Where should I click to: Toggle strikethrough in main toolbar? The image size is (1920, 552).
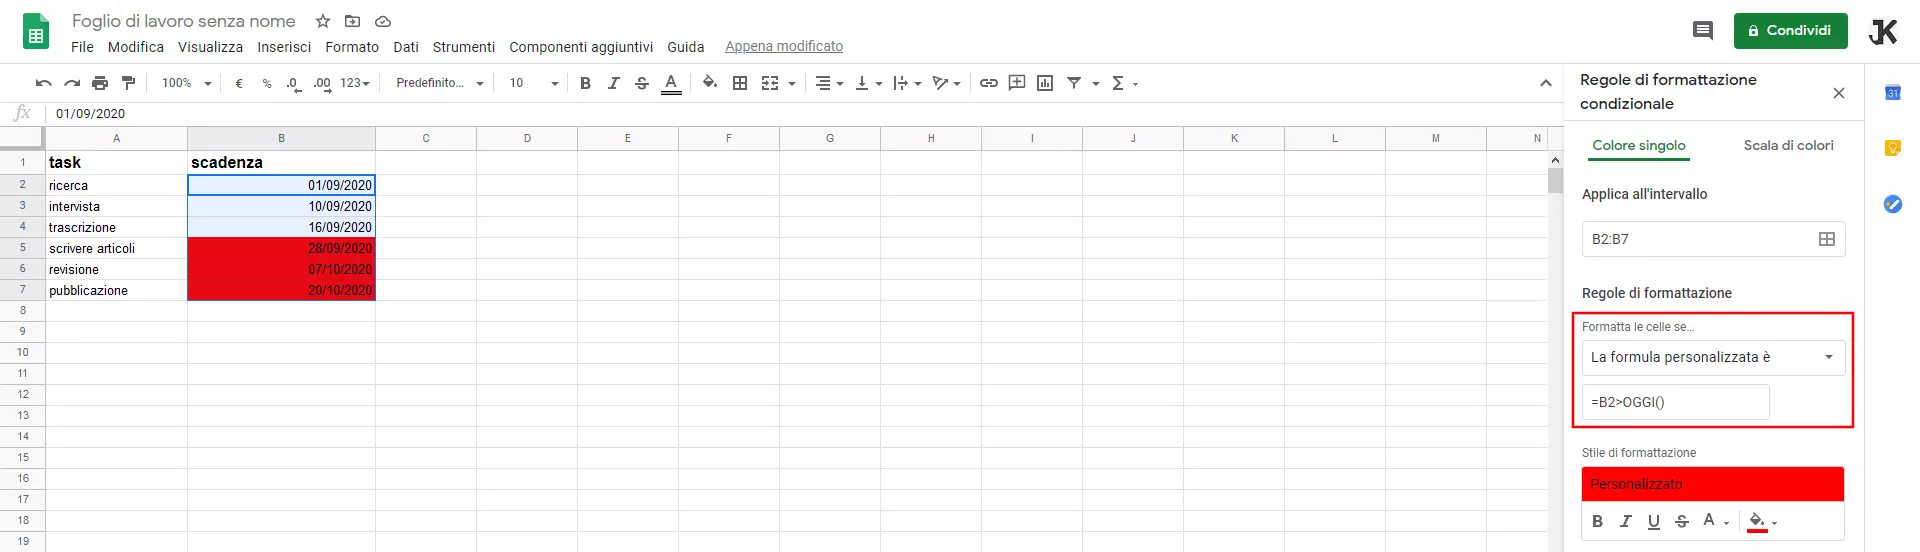[x=642, y=83]
